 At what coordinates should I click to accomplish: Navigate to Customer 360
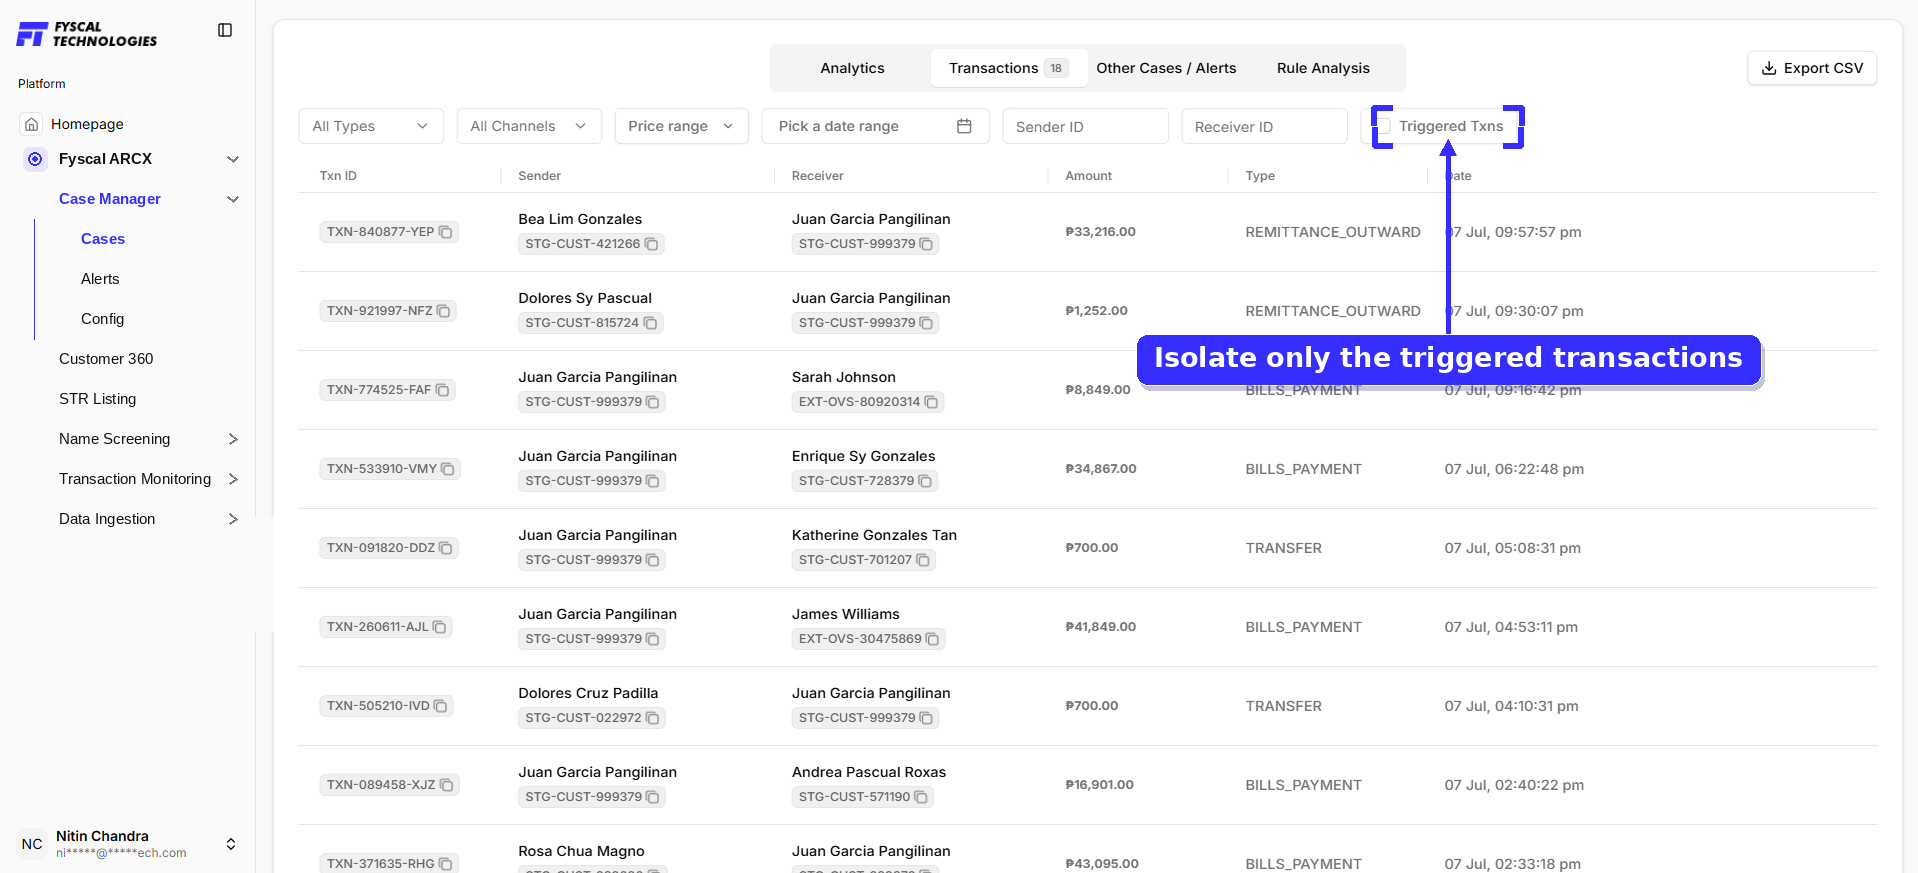(x=106, y=359)
